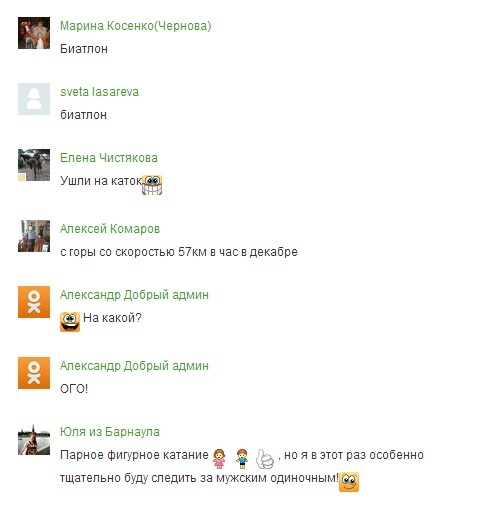The height and width of the screenshot is (510, 489).
Task: Click orange OK logo avatar beside На какой?
Action: click(x=34, y=302)
